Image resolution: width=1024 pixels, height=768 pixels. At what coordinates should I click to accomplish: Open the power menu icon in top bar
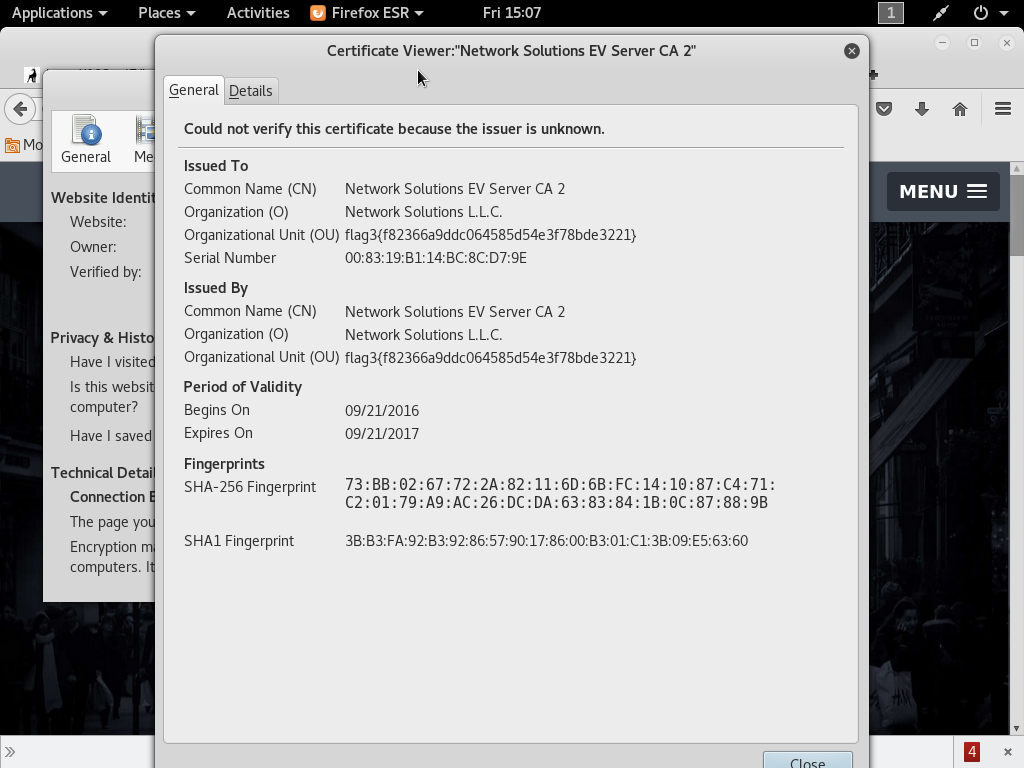(x=980, y=13)
